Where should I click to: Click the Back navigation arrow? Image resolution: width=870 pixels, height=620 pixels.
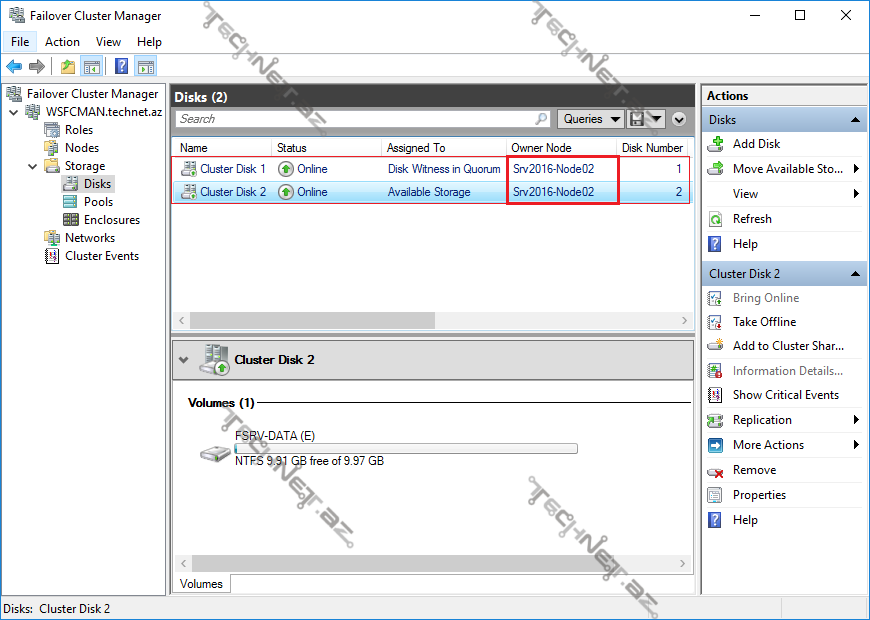coord(14,66)
